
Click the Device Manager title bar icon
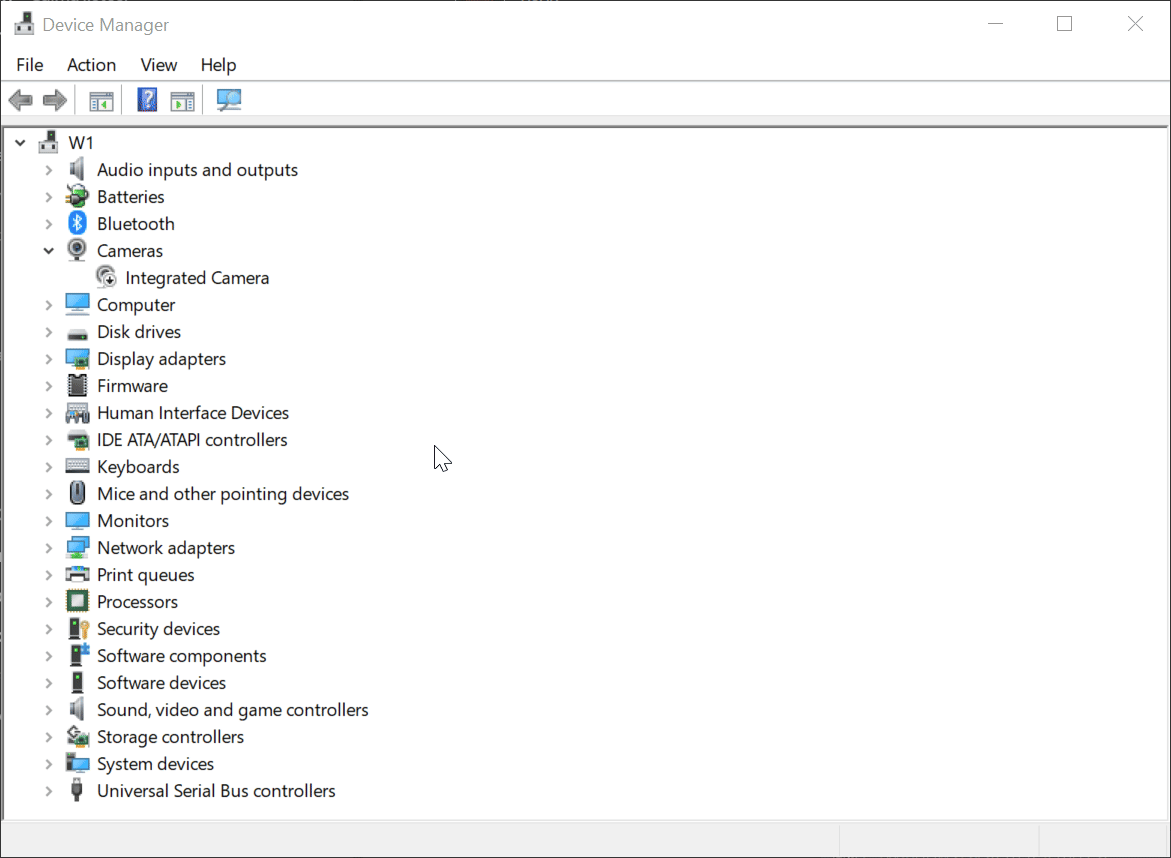pos(24,24)
